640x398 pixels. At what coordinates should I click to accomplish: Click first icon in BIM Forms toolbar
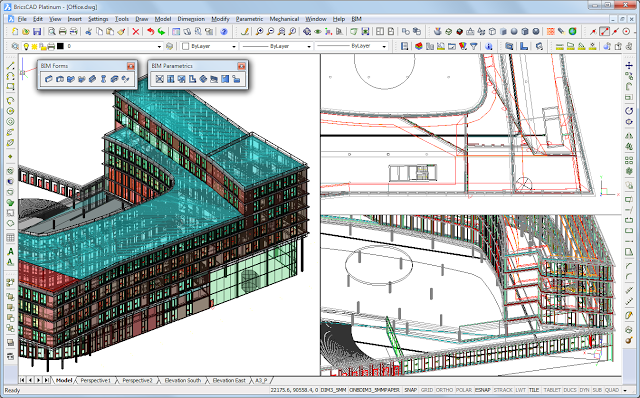click(x=49, y=79)
